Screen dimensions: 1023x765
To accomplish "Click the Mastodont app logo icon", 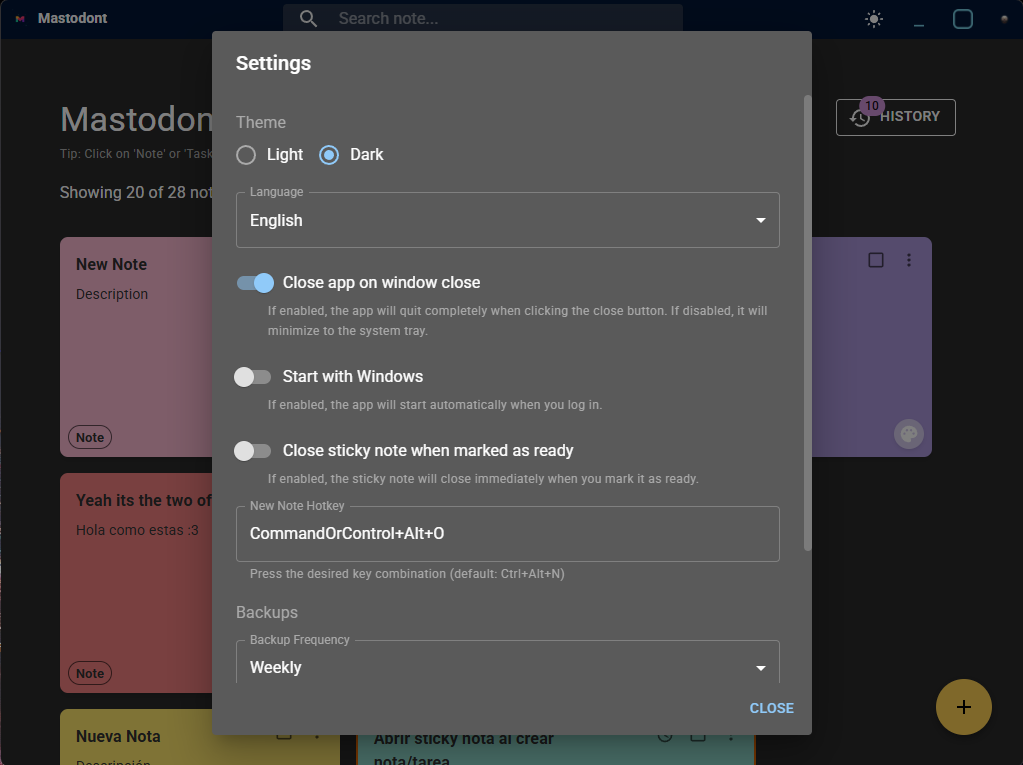I will coord(20,19).
